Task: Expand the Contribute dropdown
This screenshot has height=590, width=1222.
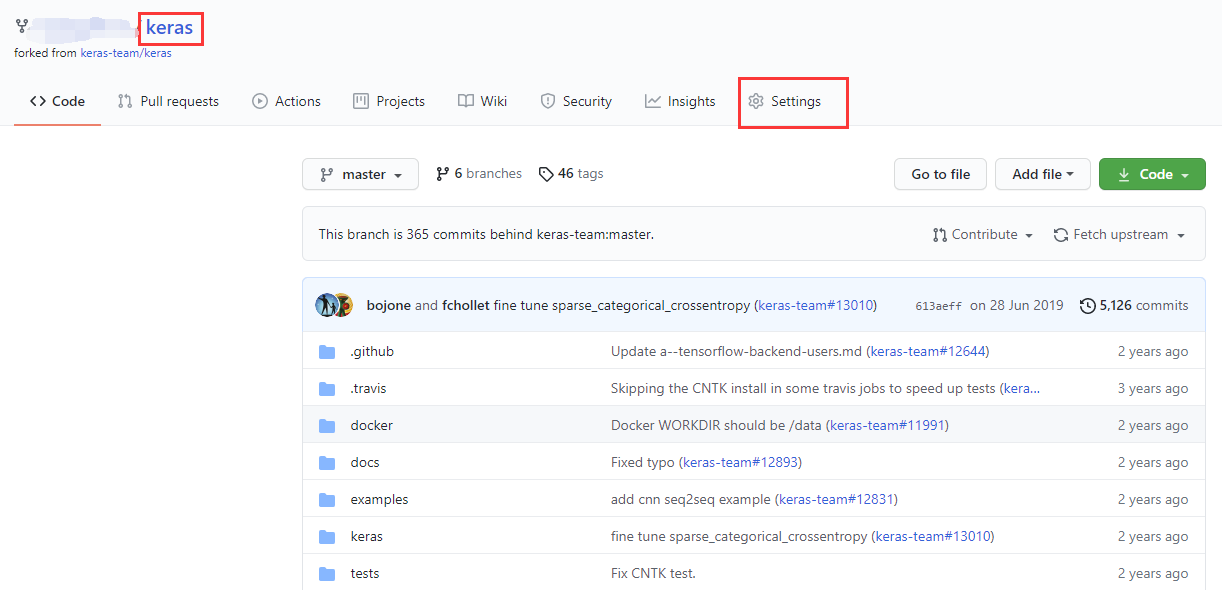Action: click(x=982, y=235)
